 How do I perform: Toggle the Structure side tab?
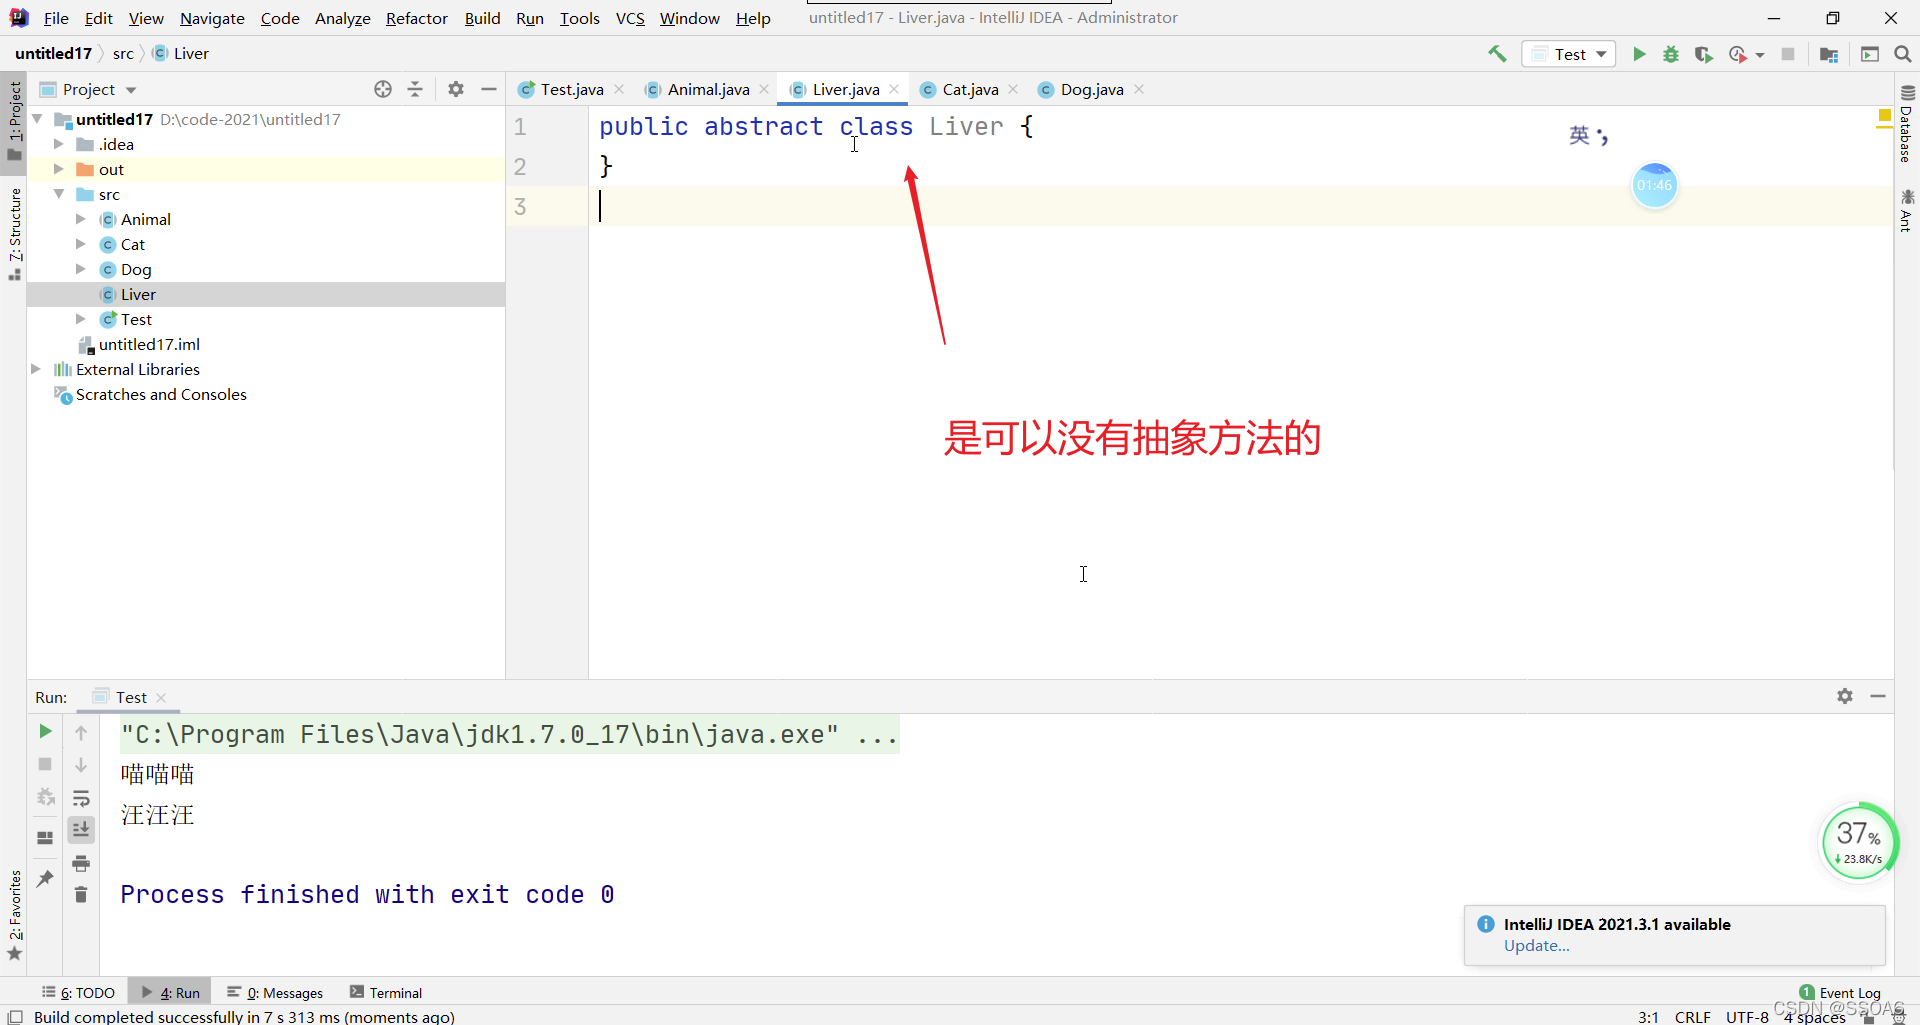coord(14,235)
